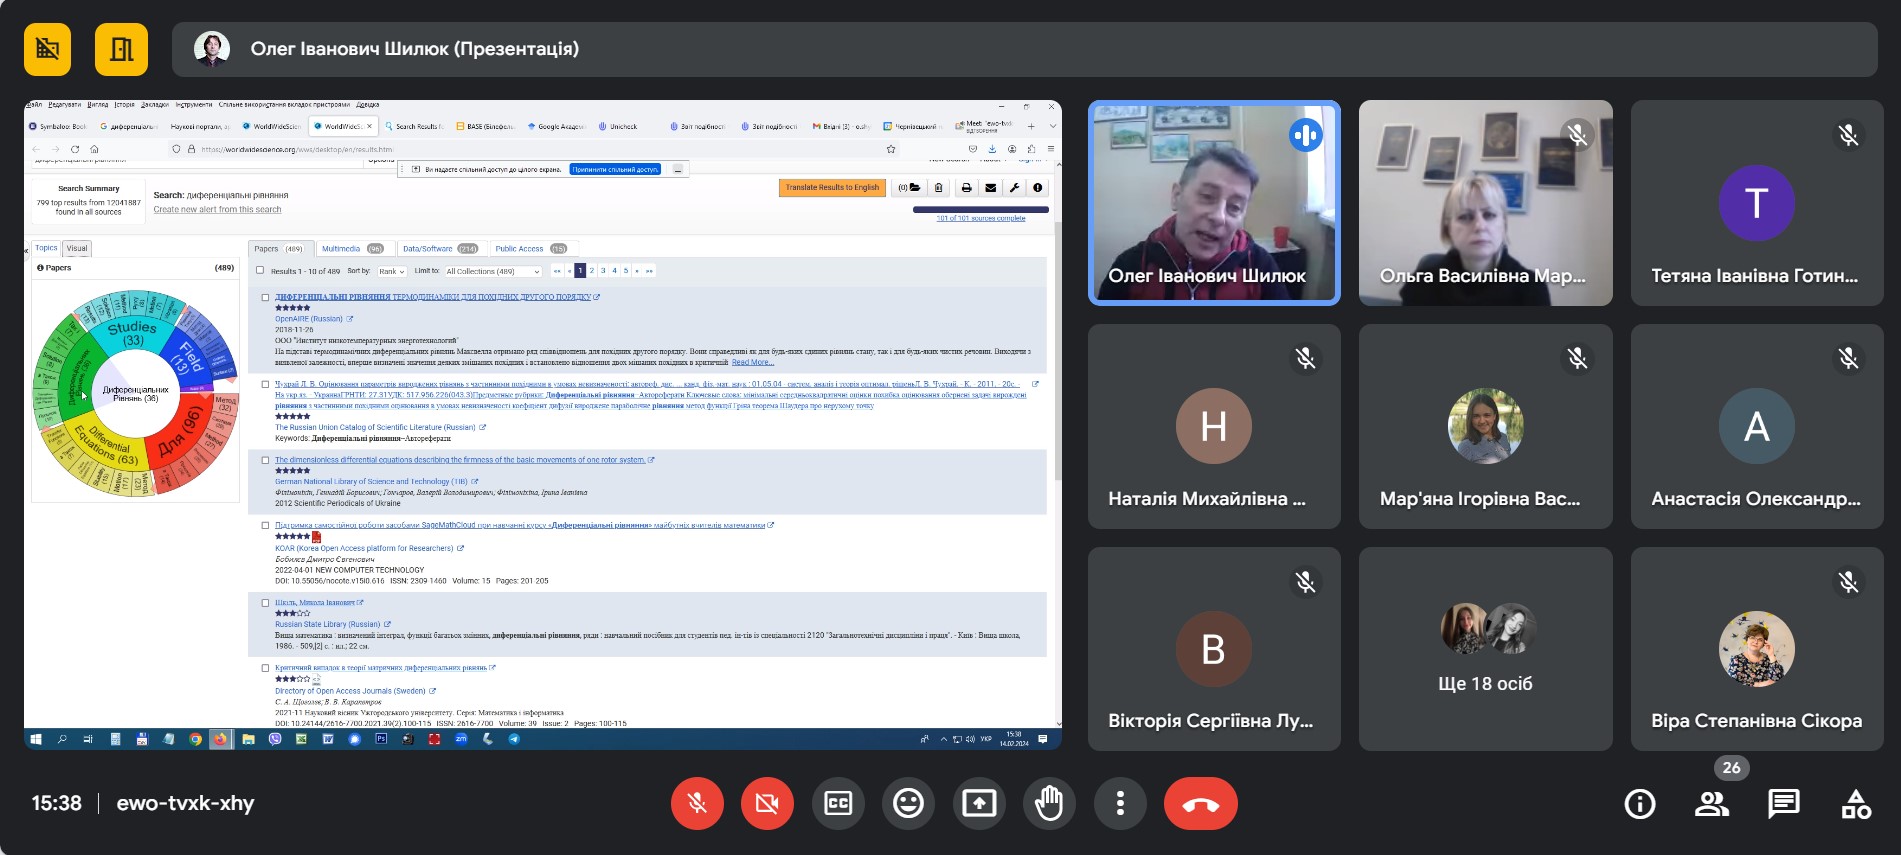Click the black info circle in the results toolbar
This screenshot has width=1901, height=855.
click(x=1038, y=187)
